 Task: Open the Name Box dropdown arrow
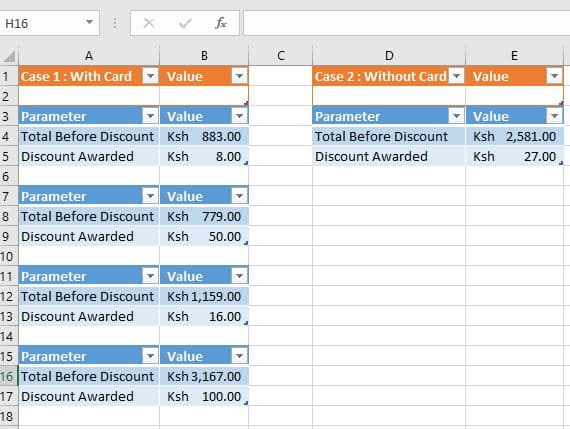[89, 23]
